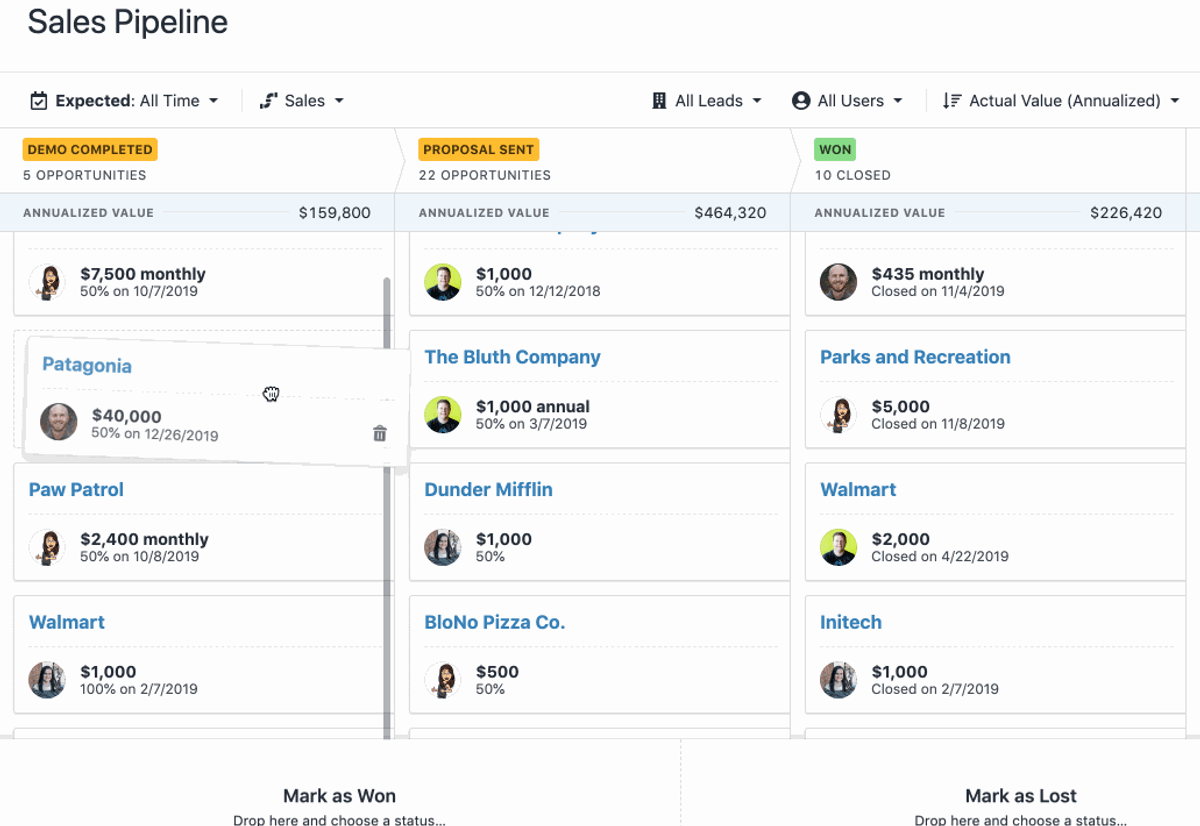Click the avatar on the $435 monthly card
The image size is (1200, 826).
click(839, 282)
